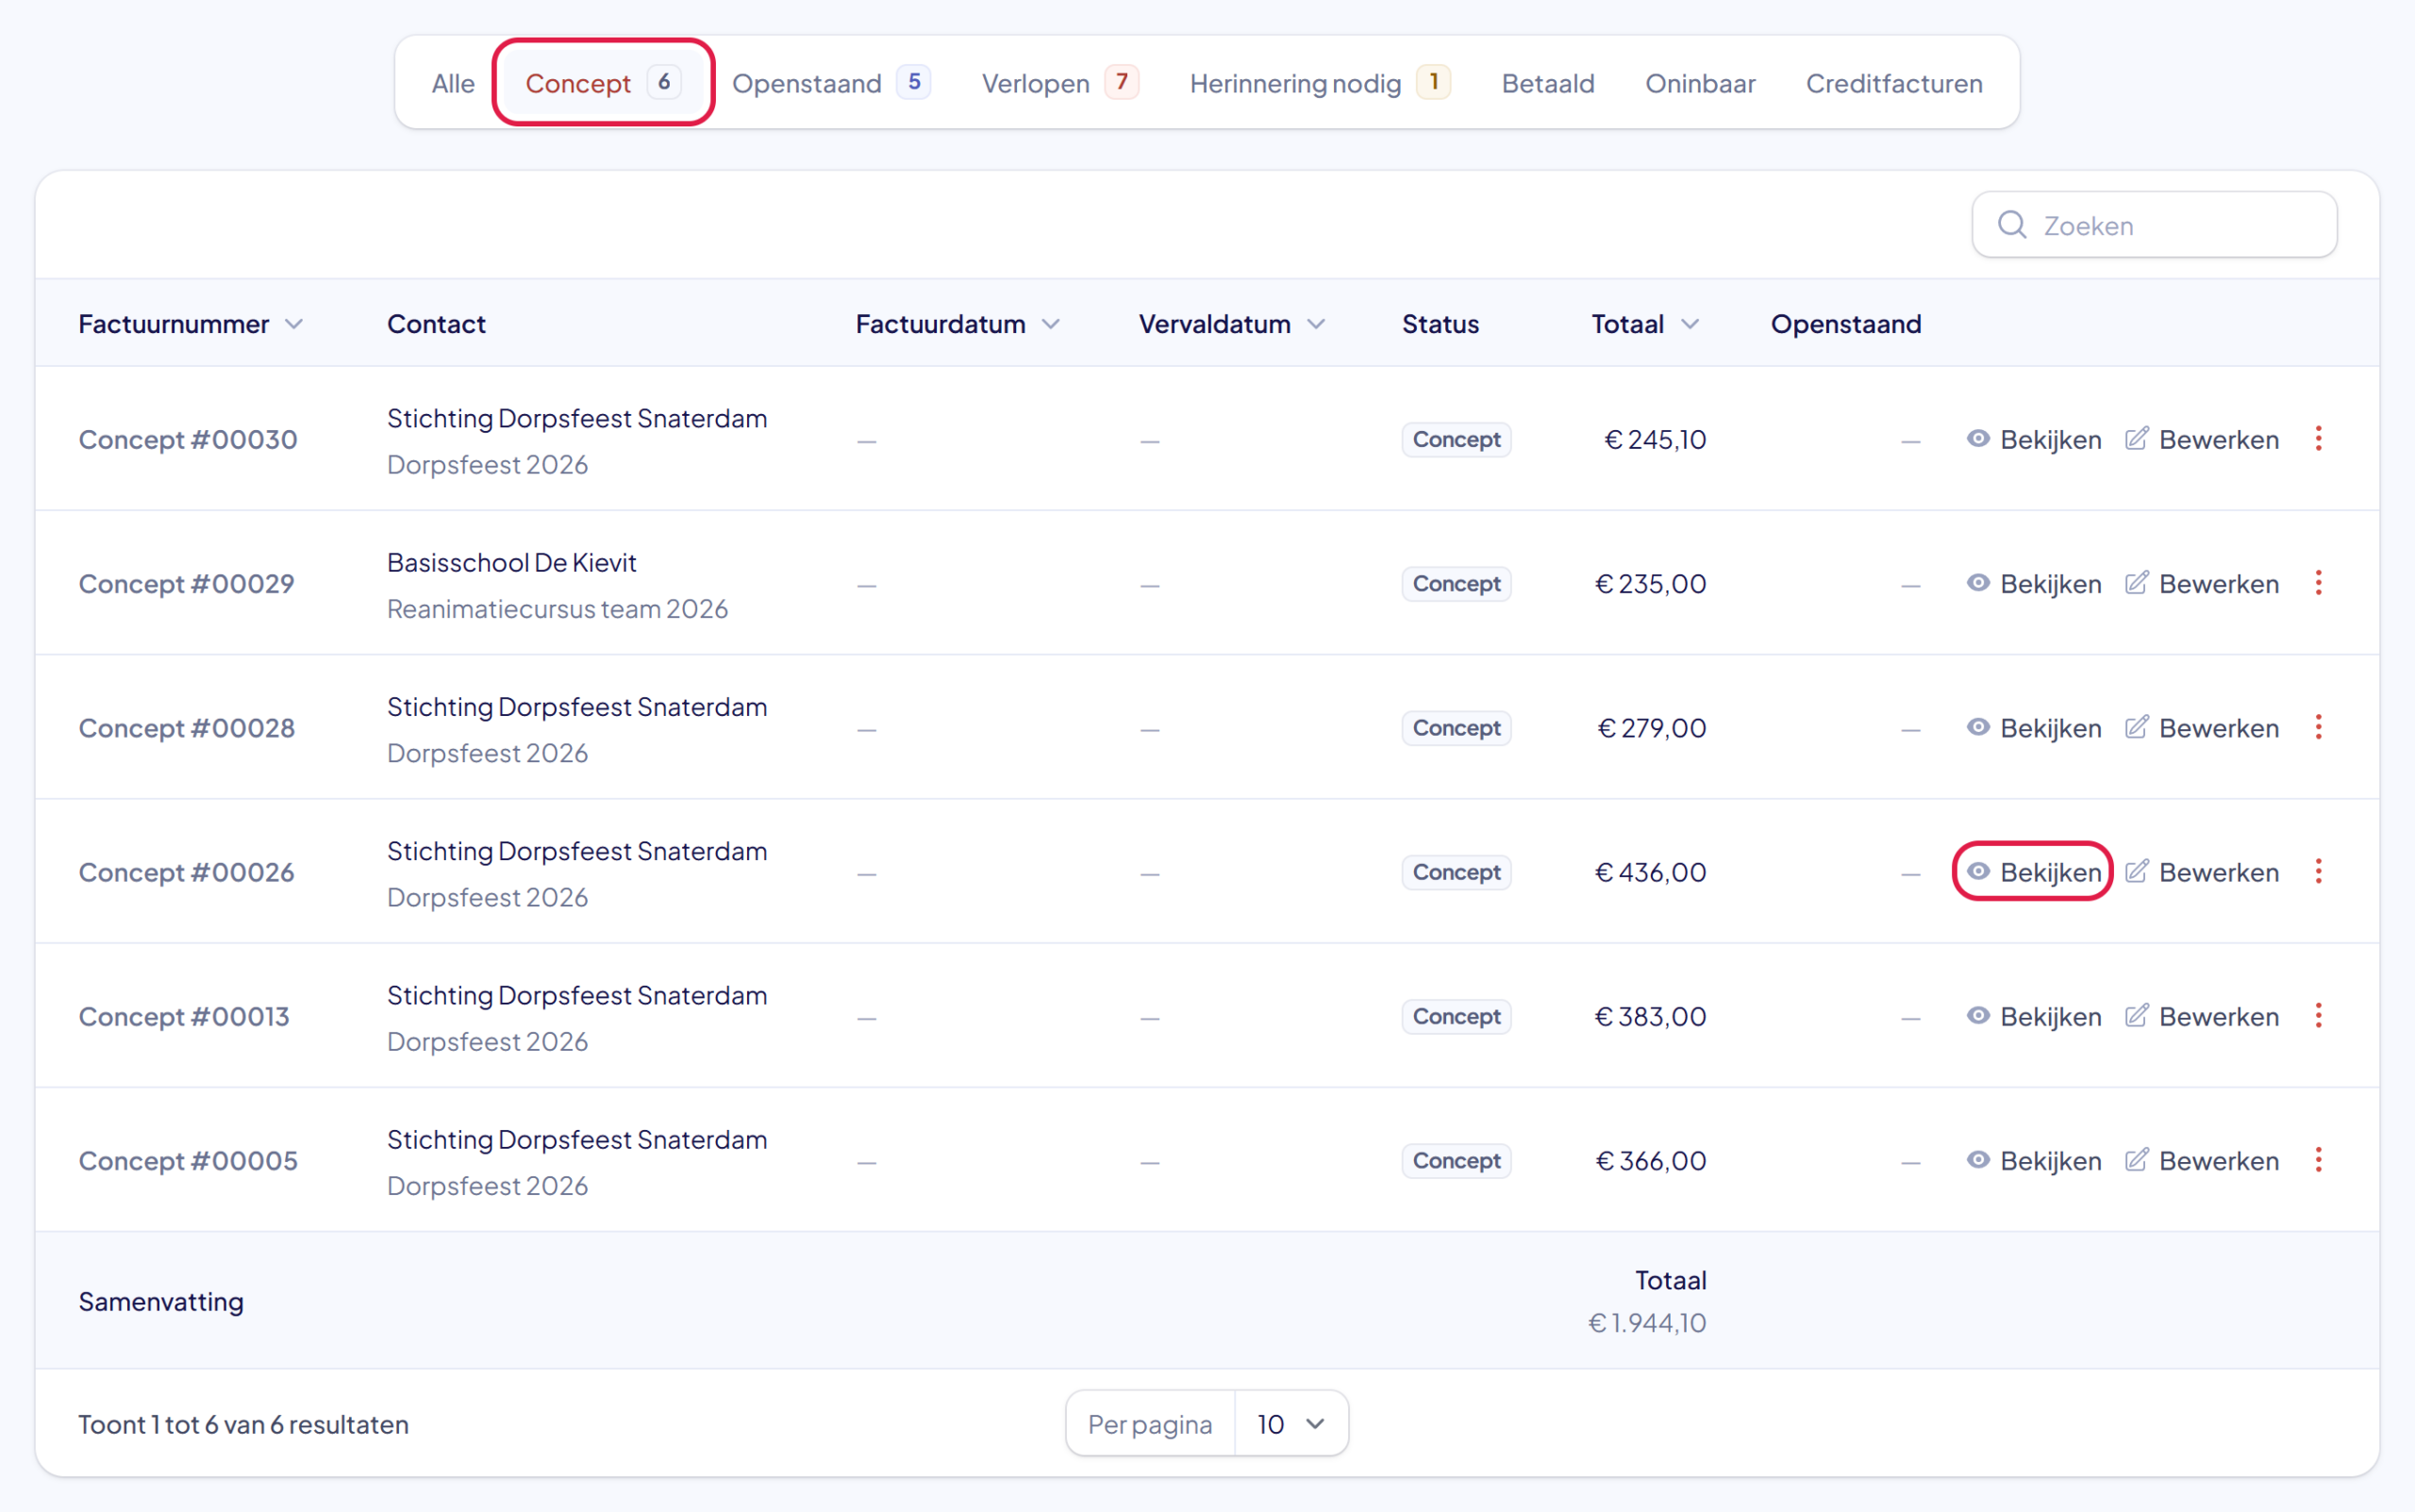This screenshot has width=2415, height=1512.
Task: Click Bewerken for Concept #00026
Action: click(x=2202, y=871)
